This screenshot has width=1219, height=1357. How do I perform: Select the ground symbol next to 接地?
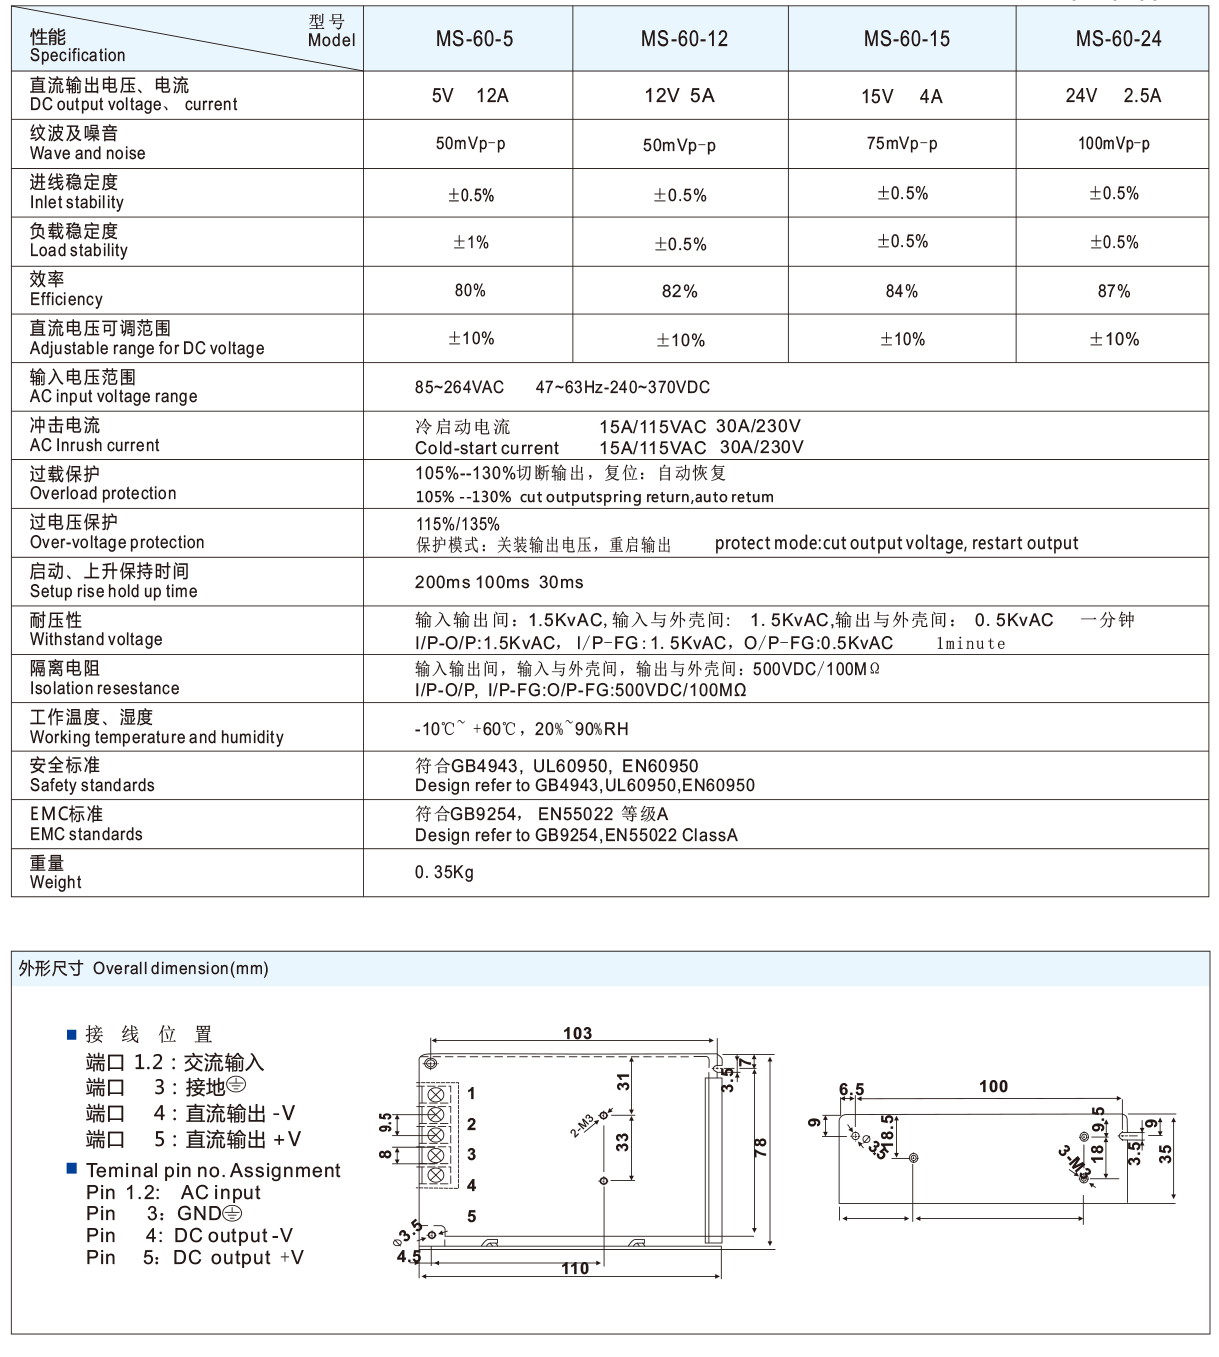[237, 1086]
